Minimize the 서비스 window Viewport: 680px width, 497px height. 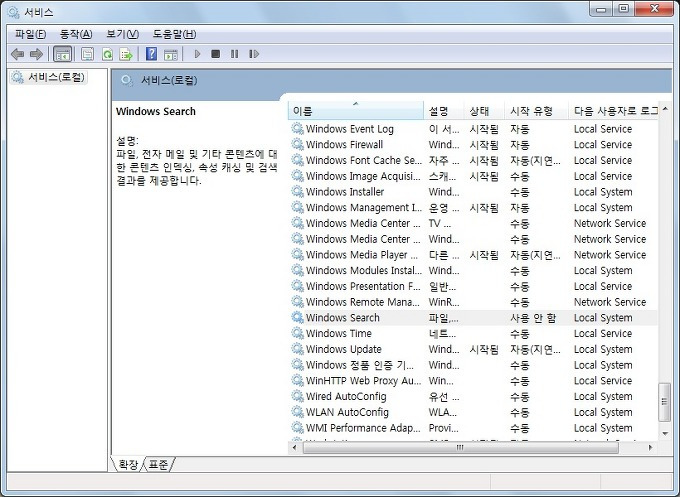(x=601, y=9)
